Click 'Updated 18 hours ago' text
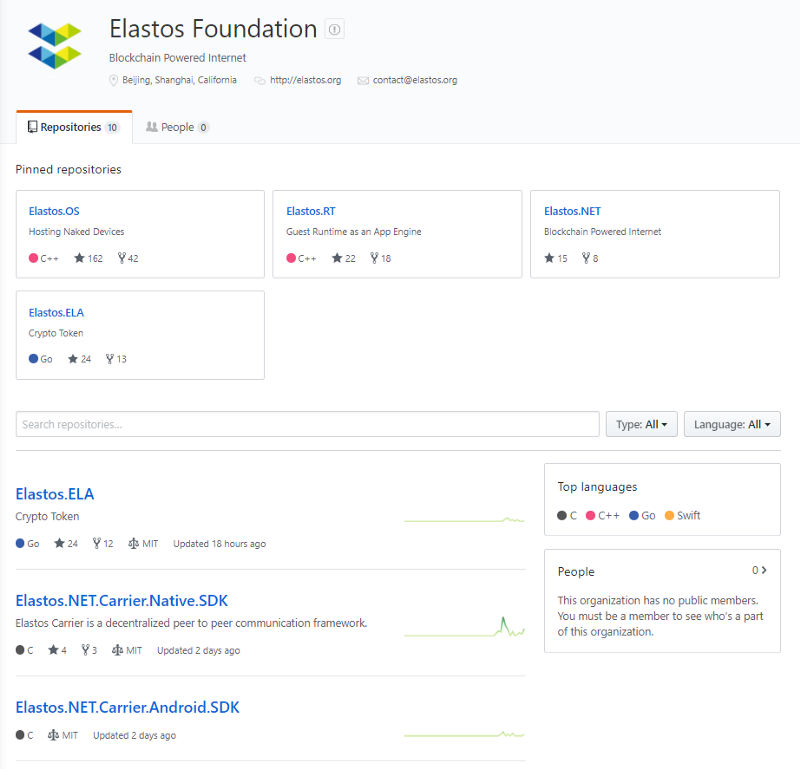The height and width of the screenshot is (769, 800). point(219,544)
